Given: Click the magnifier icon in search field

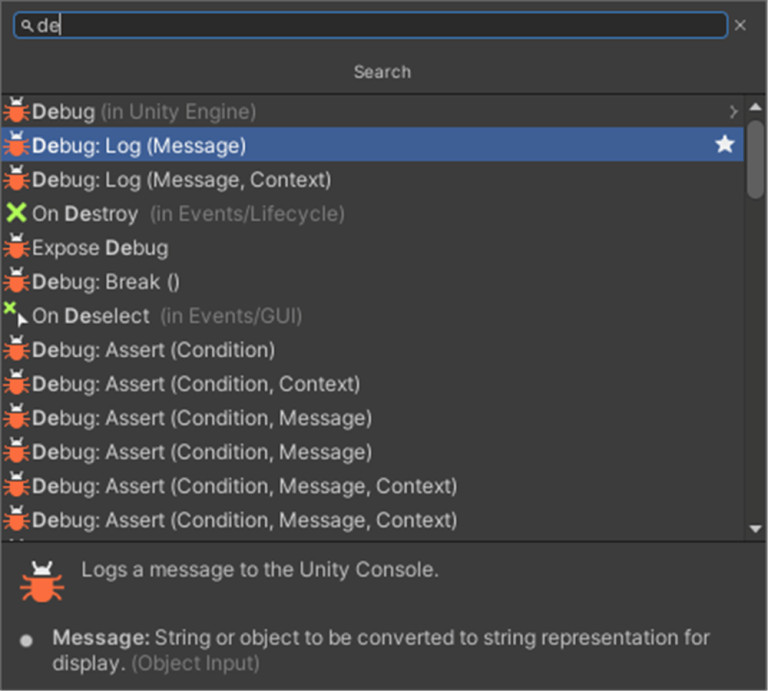Looking at the screenshot, I should 27,26.
